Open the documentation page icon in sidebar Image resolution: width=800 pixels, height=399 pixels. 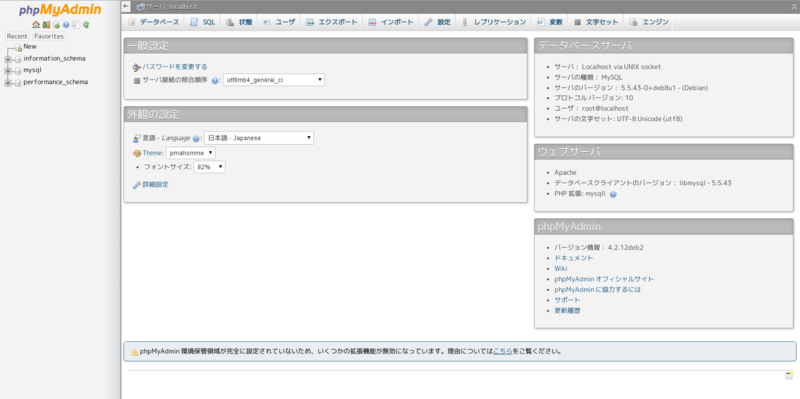[76, 24]
